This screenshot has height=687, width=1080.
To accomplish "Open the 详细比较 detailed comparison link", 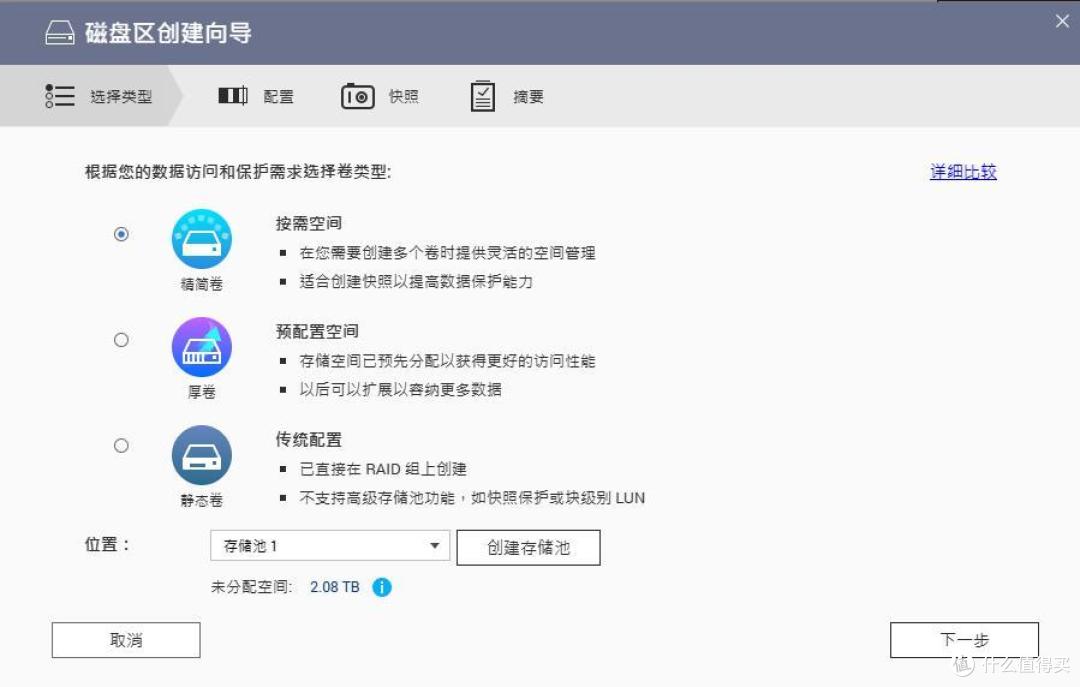I will point(963,172).
